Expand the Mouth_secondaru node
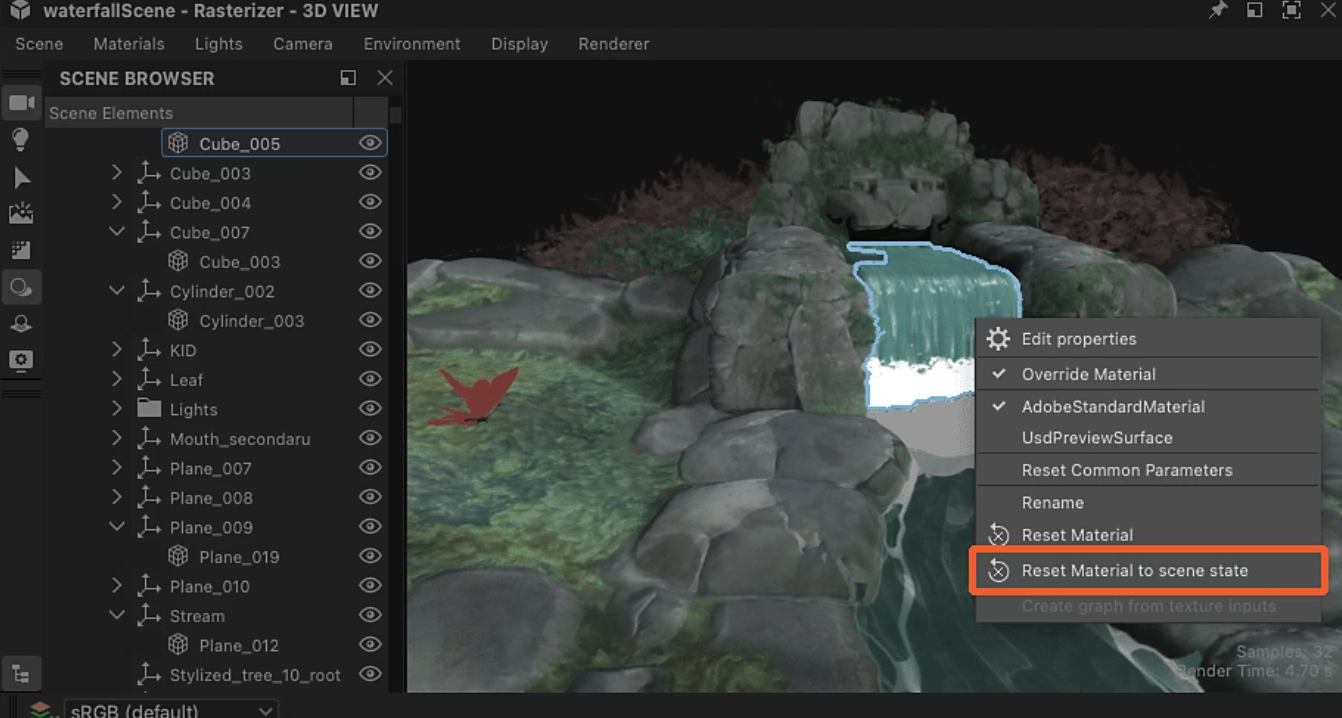 pos(117,438)
